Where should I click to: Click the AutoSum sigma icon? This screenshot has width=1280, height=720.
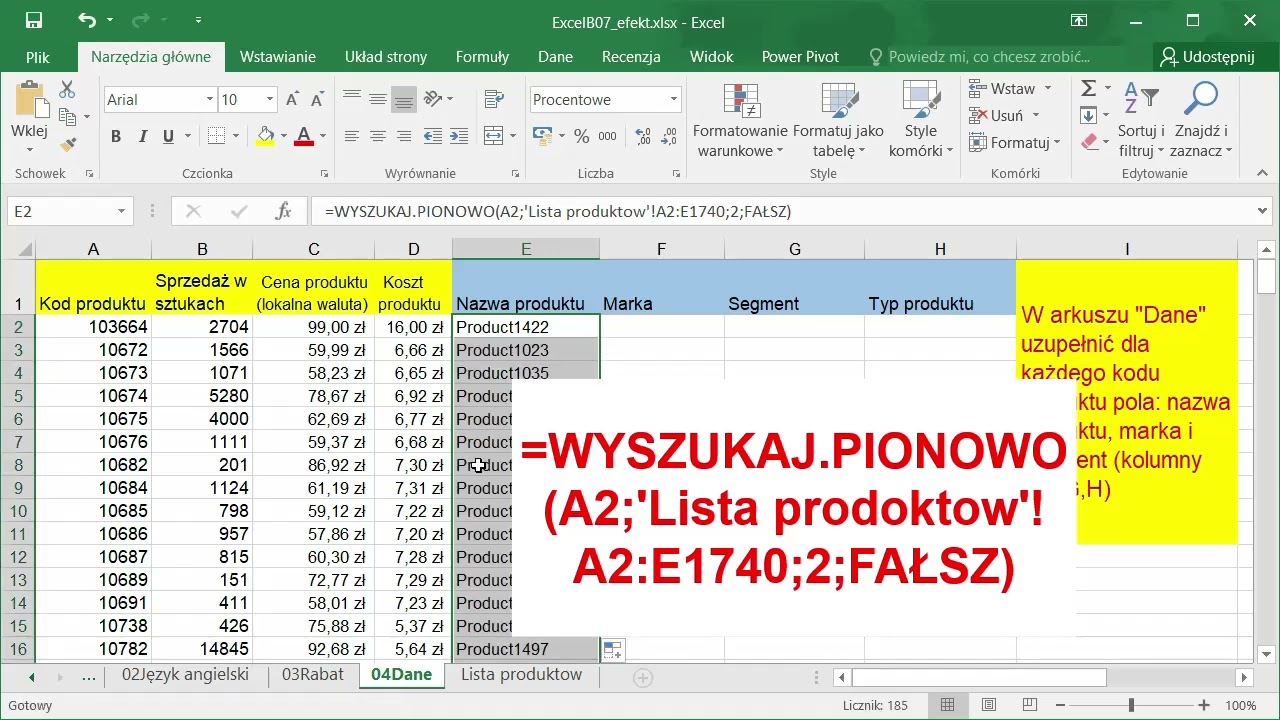(1090, 89)
